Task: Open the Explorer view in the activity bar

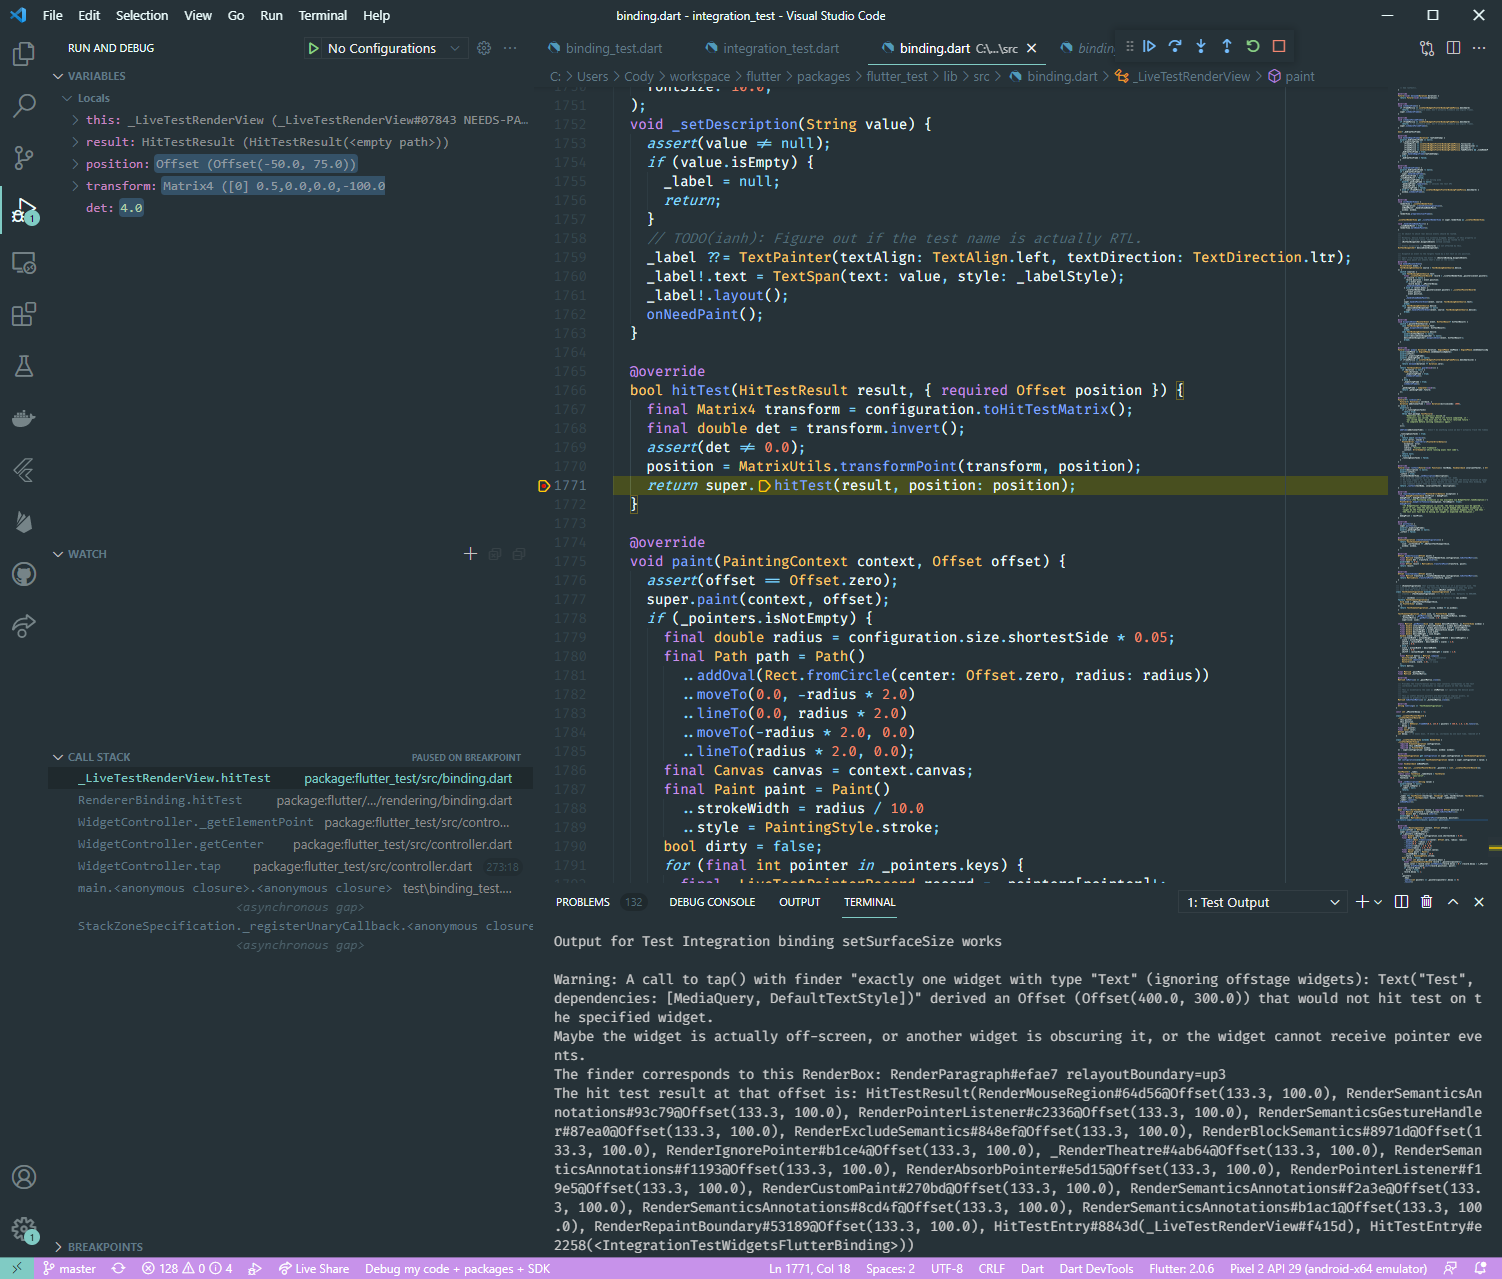Action: pyautogui.click(x=24, y=53)
